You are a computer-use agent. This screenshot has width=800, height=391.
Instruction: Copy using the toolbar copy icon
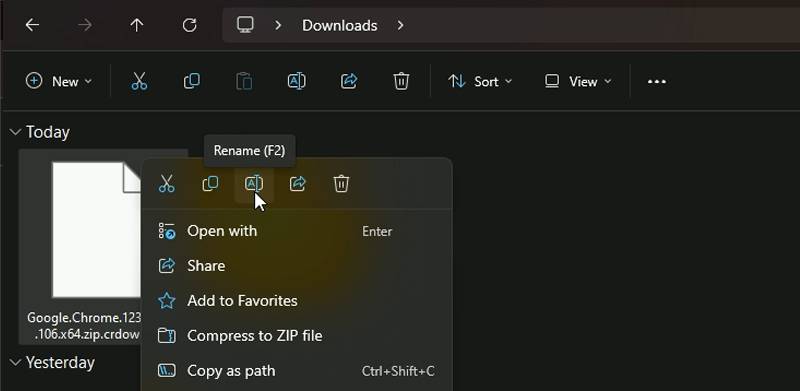192,81
